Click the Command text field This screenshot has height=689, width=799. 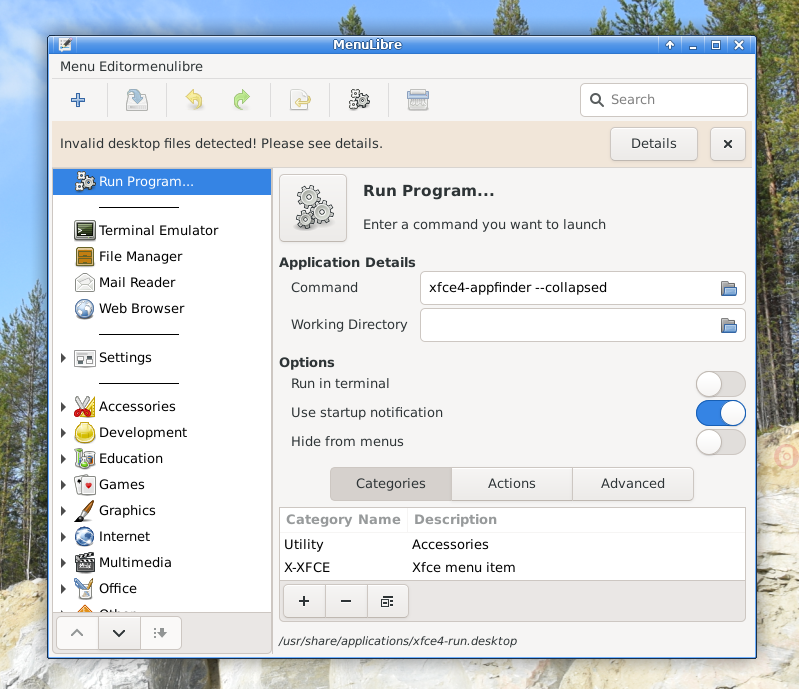[582, 288]
